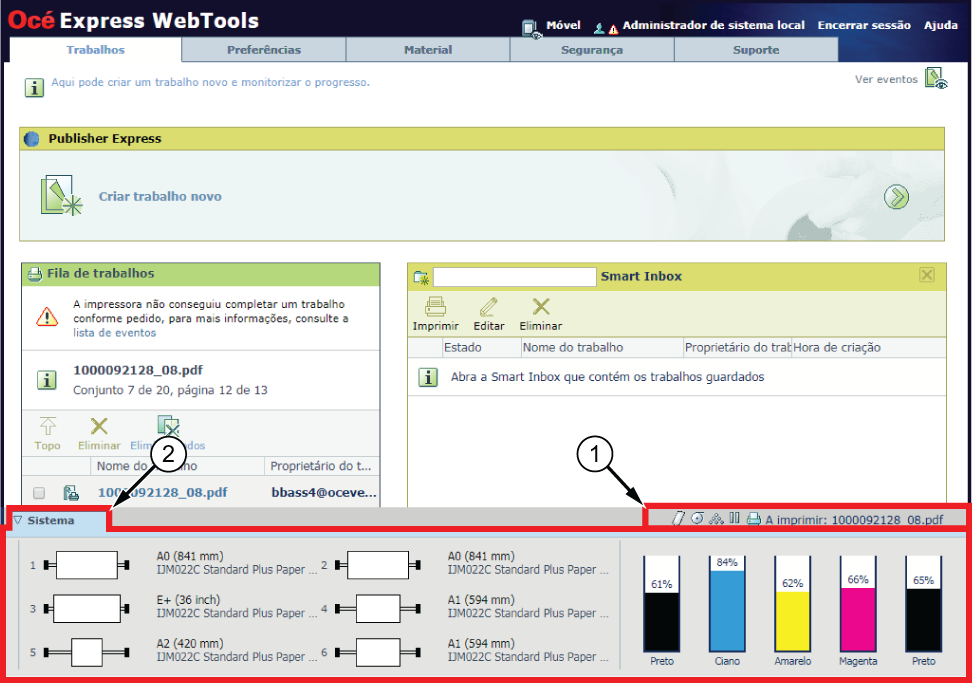Click the Eliminar X icon in Smart Inbox
Viewport: 972px width, 683px height.
[541, 306]
